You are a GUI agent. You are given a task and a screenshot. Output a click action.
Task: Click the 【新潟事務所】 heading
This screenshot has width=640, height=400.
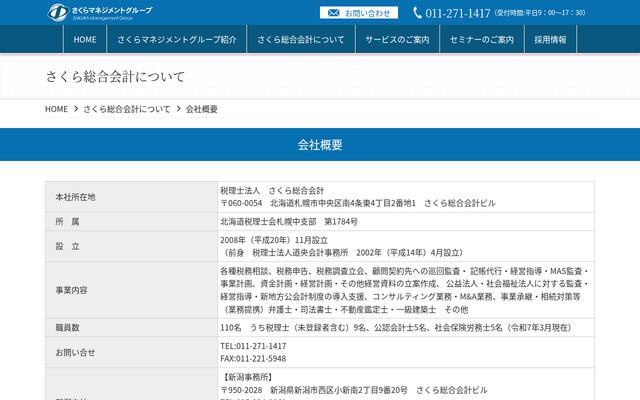pos(247,377)
